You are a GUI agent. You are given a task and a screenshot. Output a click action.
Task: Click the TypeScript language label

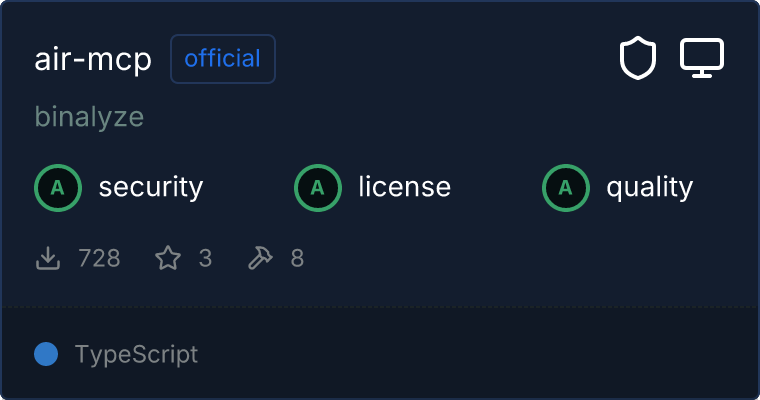[x=136, y=354]
